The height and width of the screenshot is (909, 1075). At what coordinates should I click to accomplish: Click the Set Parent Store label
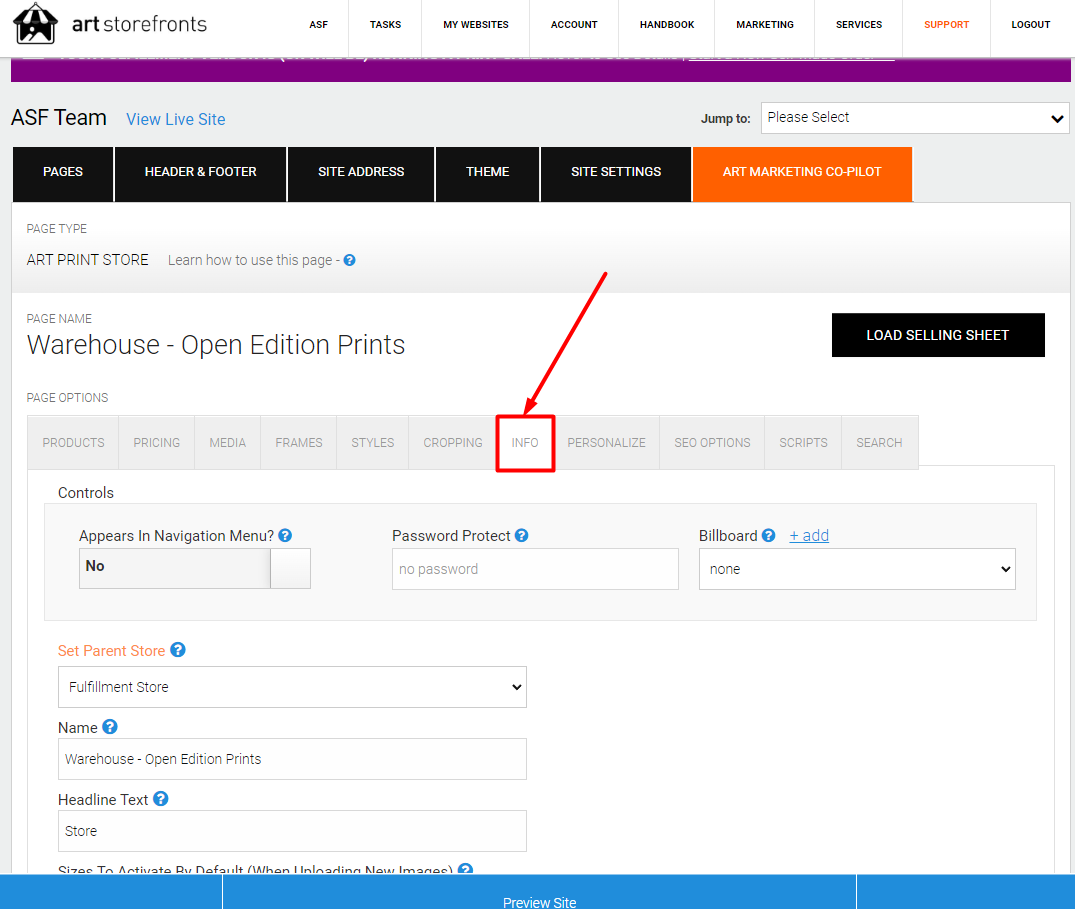111,651
